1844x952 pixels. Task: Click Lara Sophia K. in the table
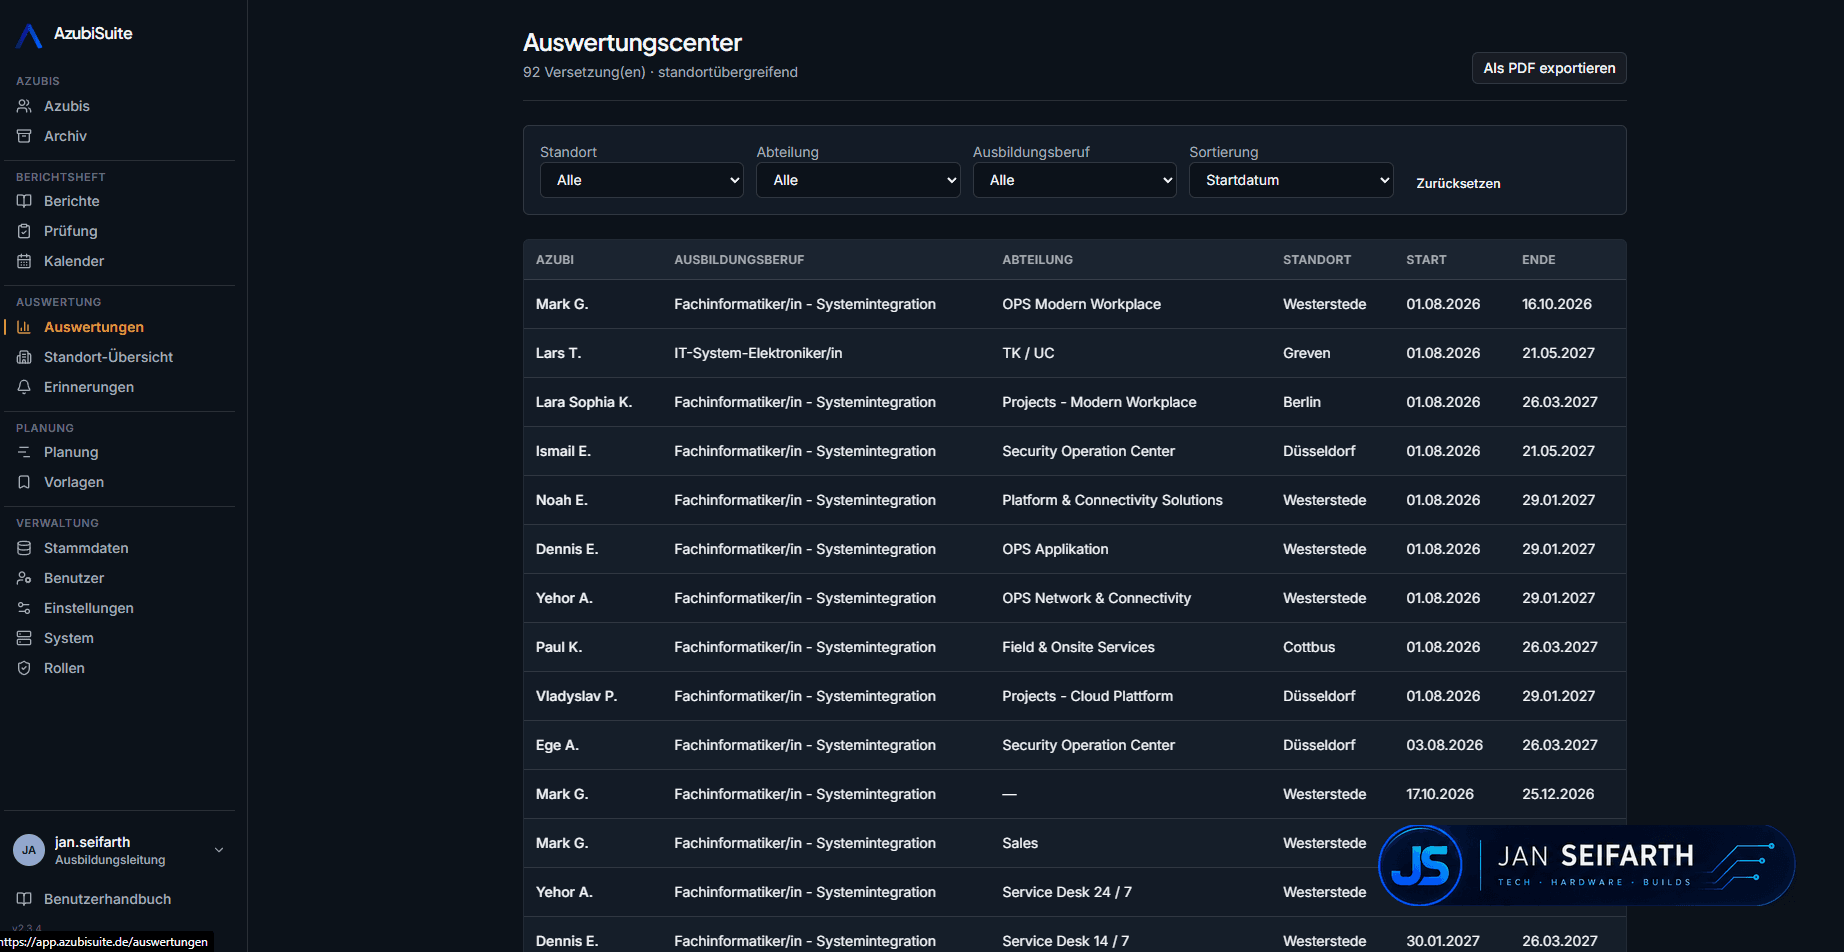pyautogui.click(x=584, y=402)
